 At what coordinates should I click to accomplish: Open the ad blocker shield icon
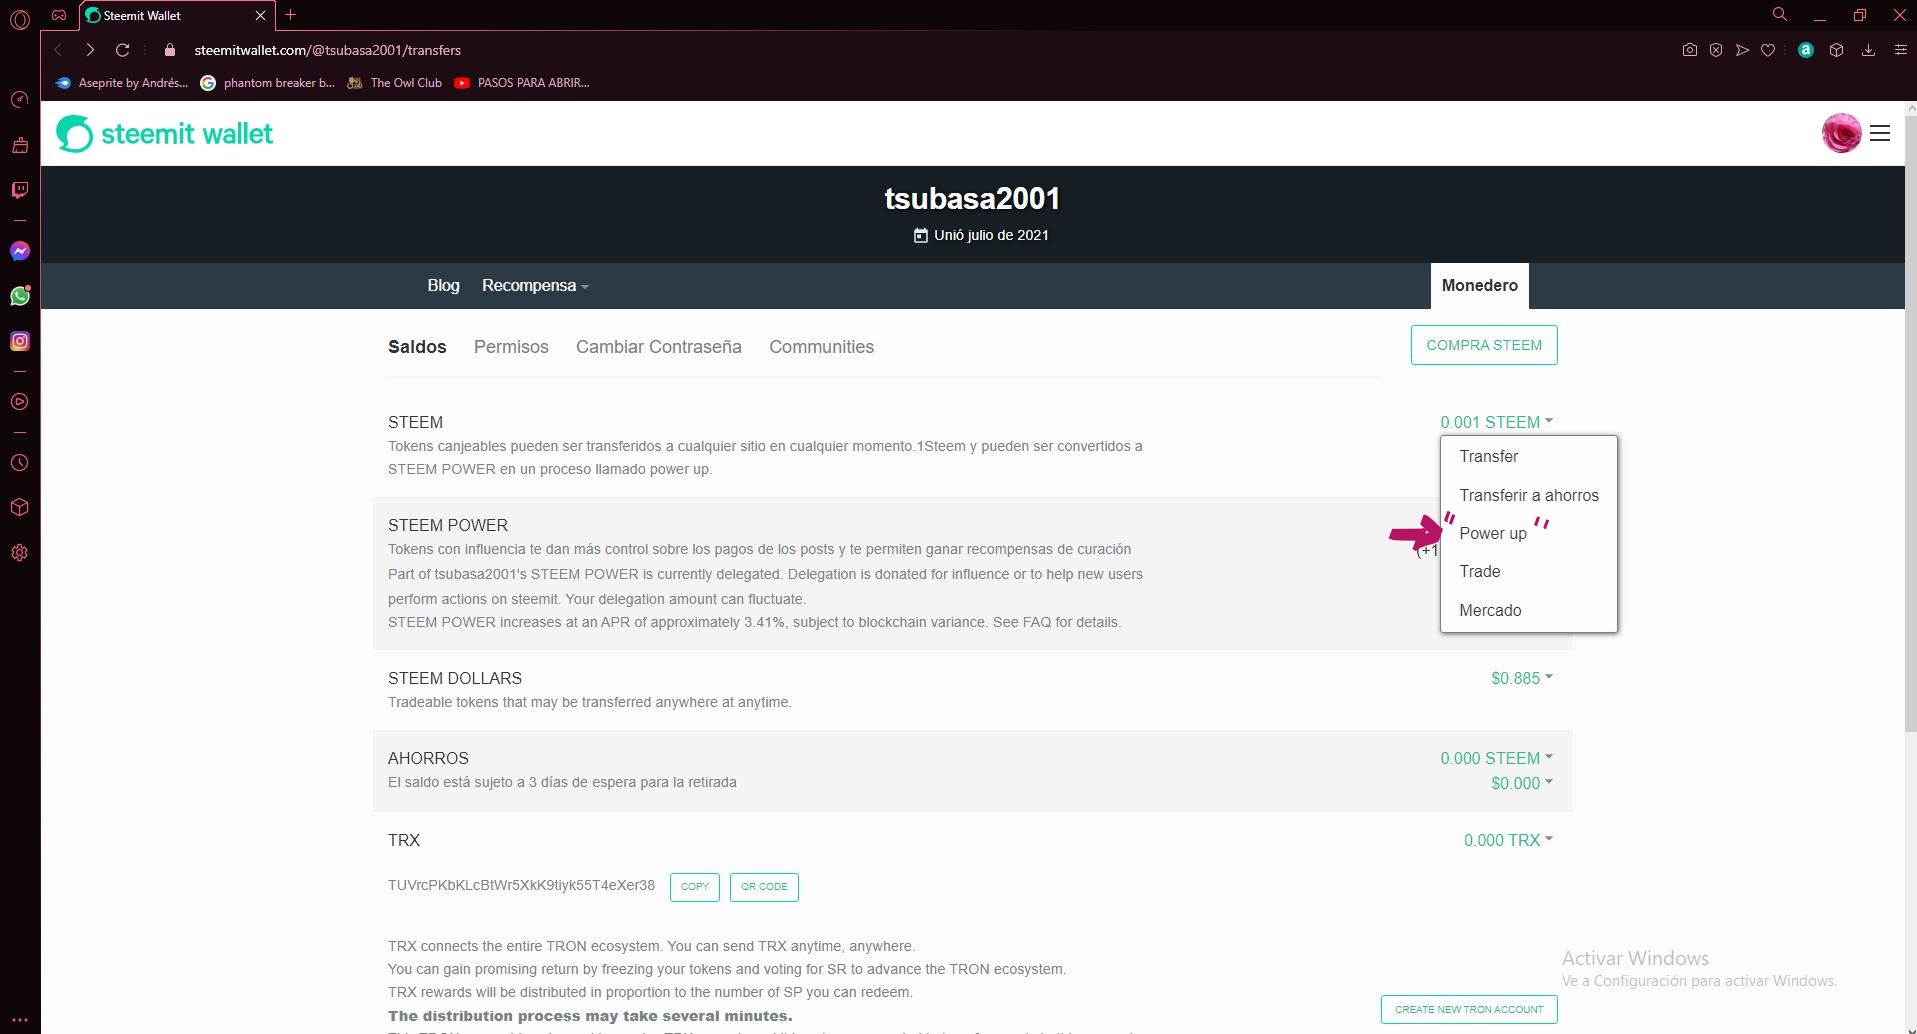click(1716, 50)
